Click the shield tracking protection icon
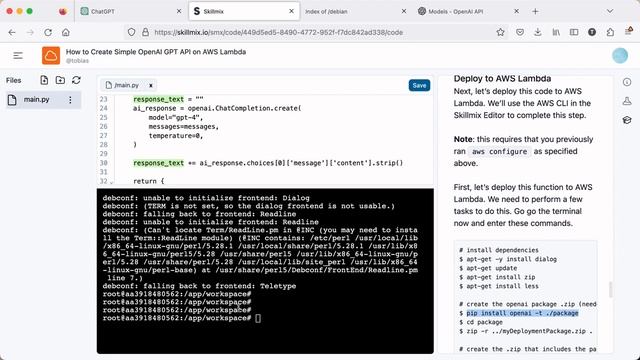The width and height of the screenshot is (640, 360). click(x=131, y=32)
